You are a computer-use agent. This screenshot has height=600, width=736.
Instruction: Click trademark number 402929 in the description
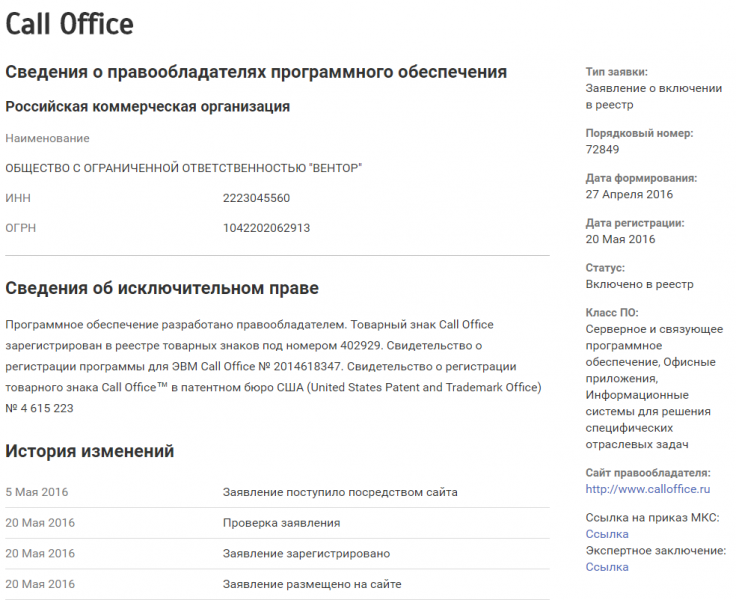(360, 346)
